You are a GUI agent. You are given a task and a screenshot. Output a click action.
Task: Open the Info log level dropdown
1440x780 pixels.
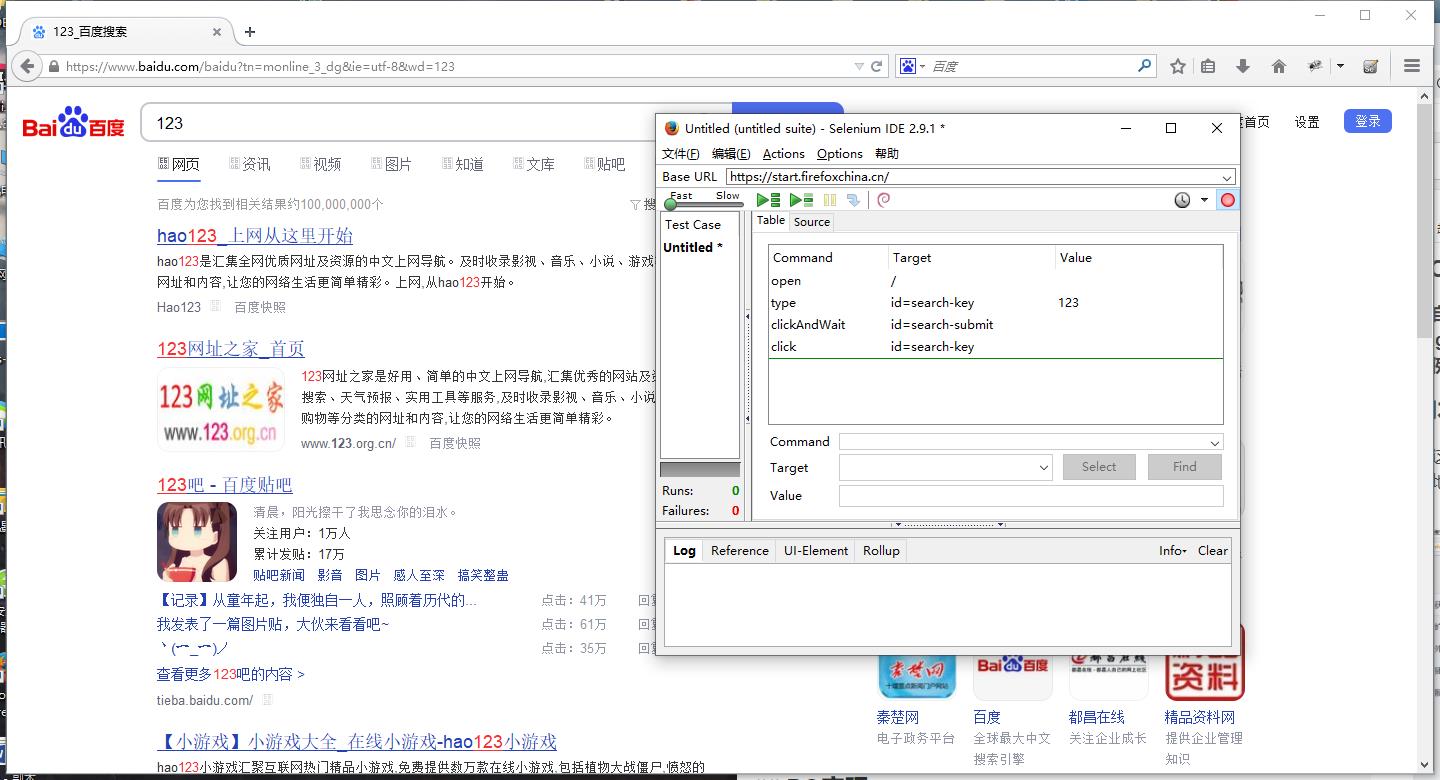point(1172,551)
